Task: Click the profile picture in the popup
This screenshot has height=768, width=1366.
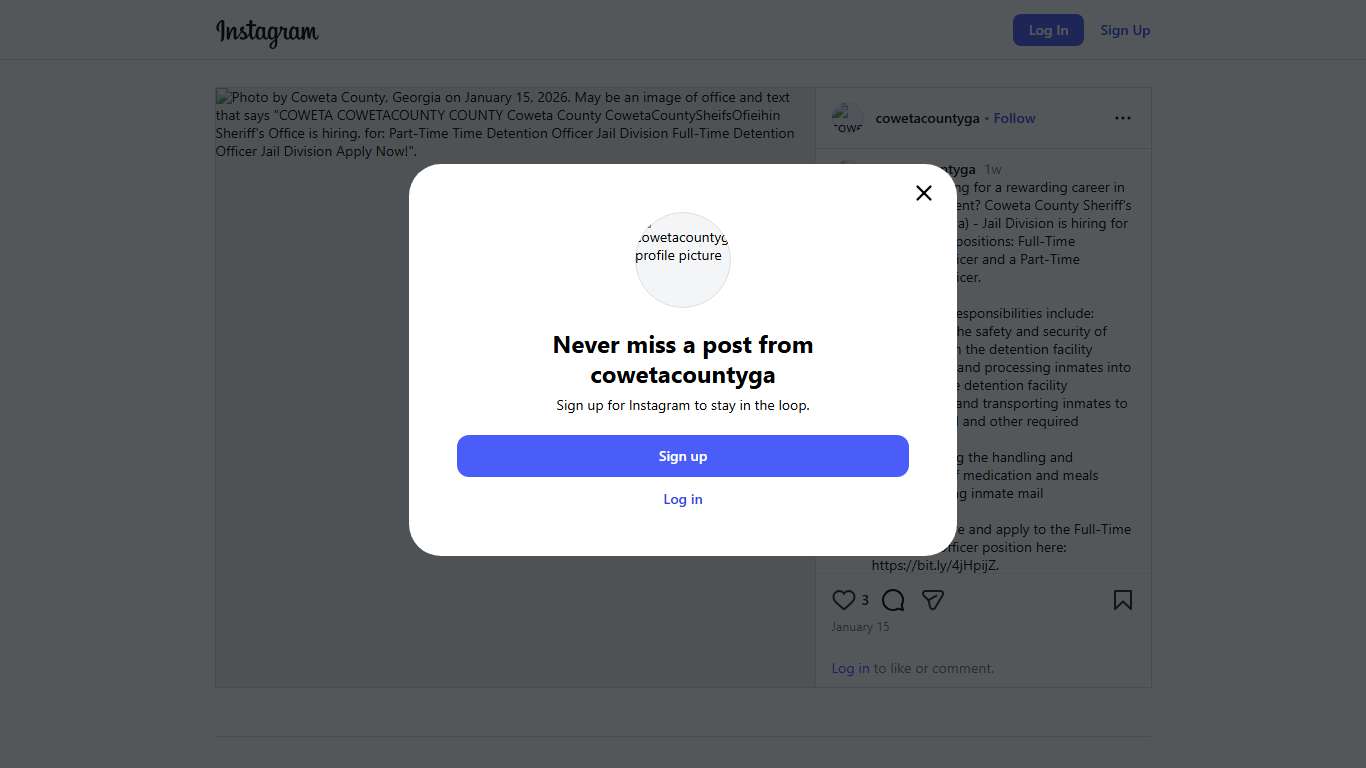Action: point(683,260)
